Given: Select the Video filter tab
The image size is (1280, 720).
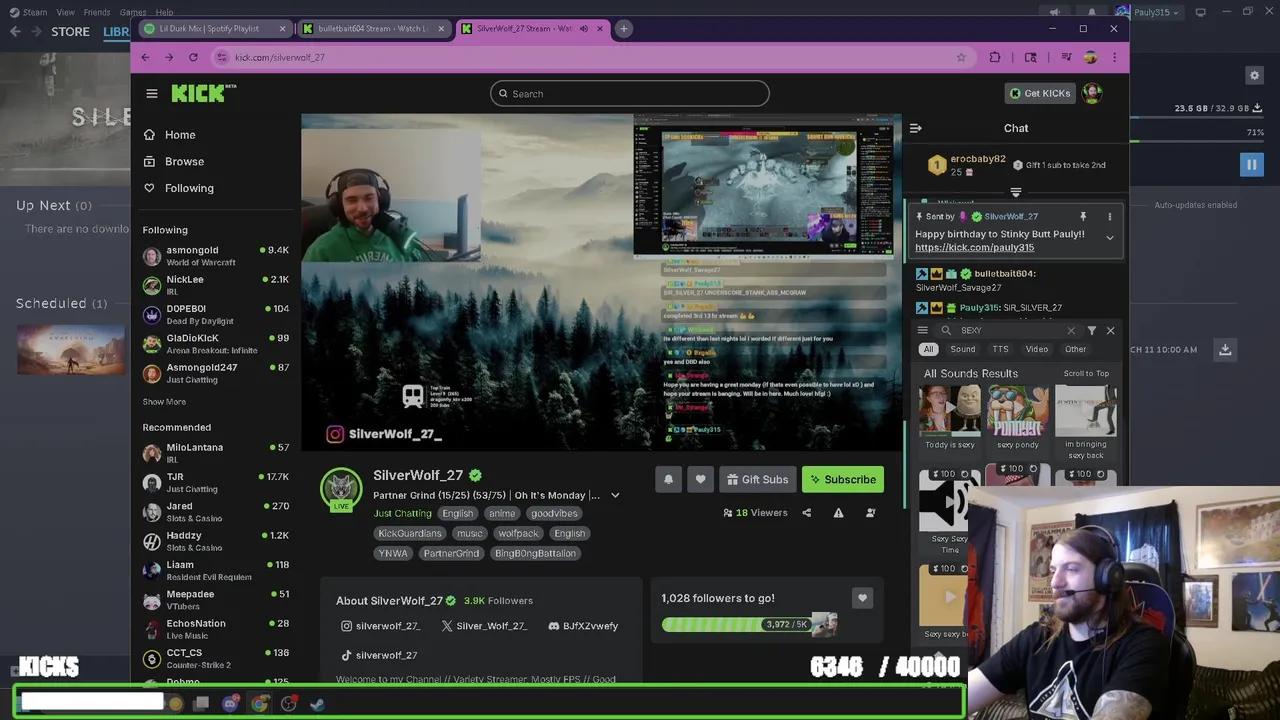Looking at the screenshot, I should pos(1037,349).
